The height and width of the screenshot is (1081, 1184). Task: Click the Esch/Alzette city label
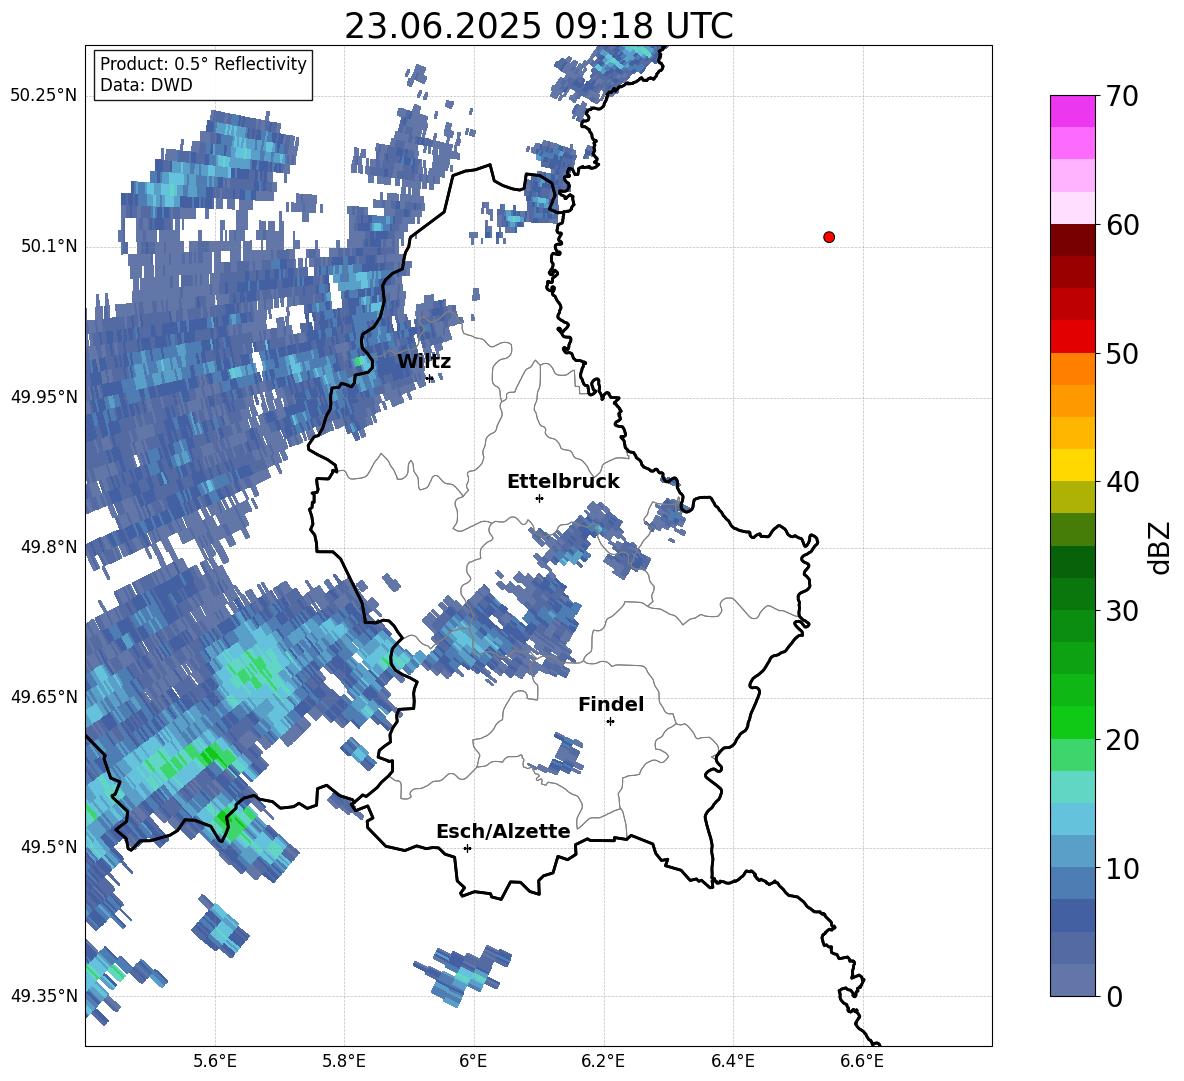click(x=503, y=832)
